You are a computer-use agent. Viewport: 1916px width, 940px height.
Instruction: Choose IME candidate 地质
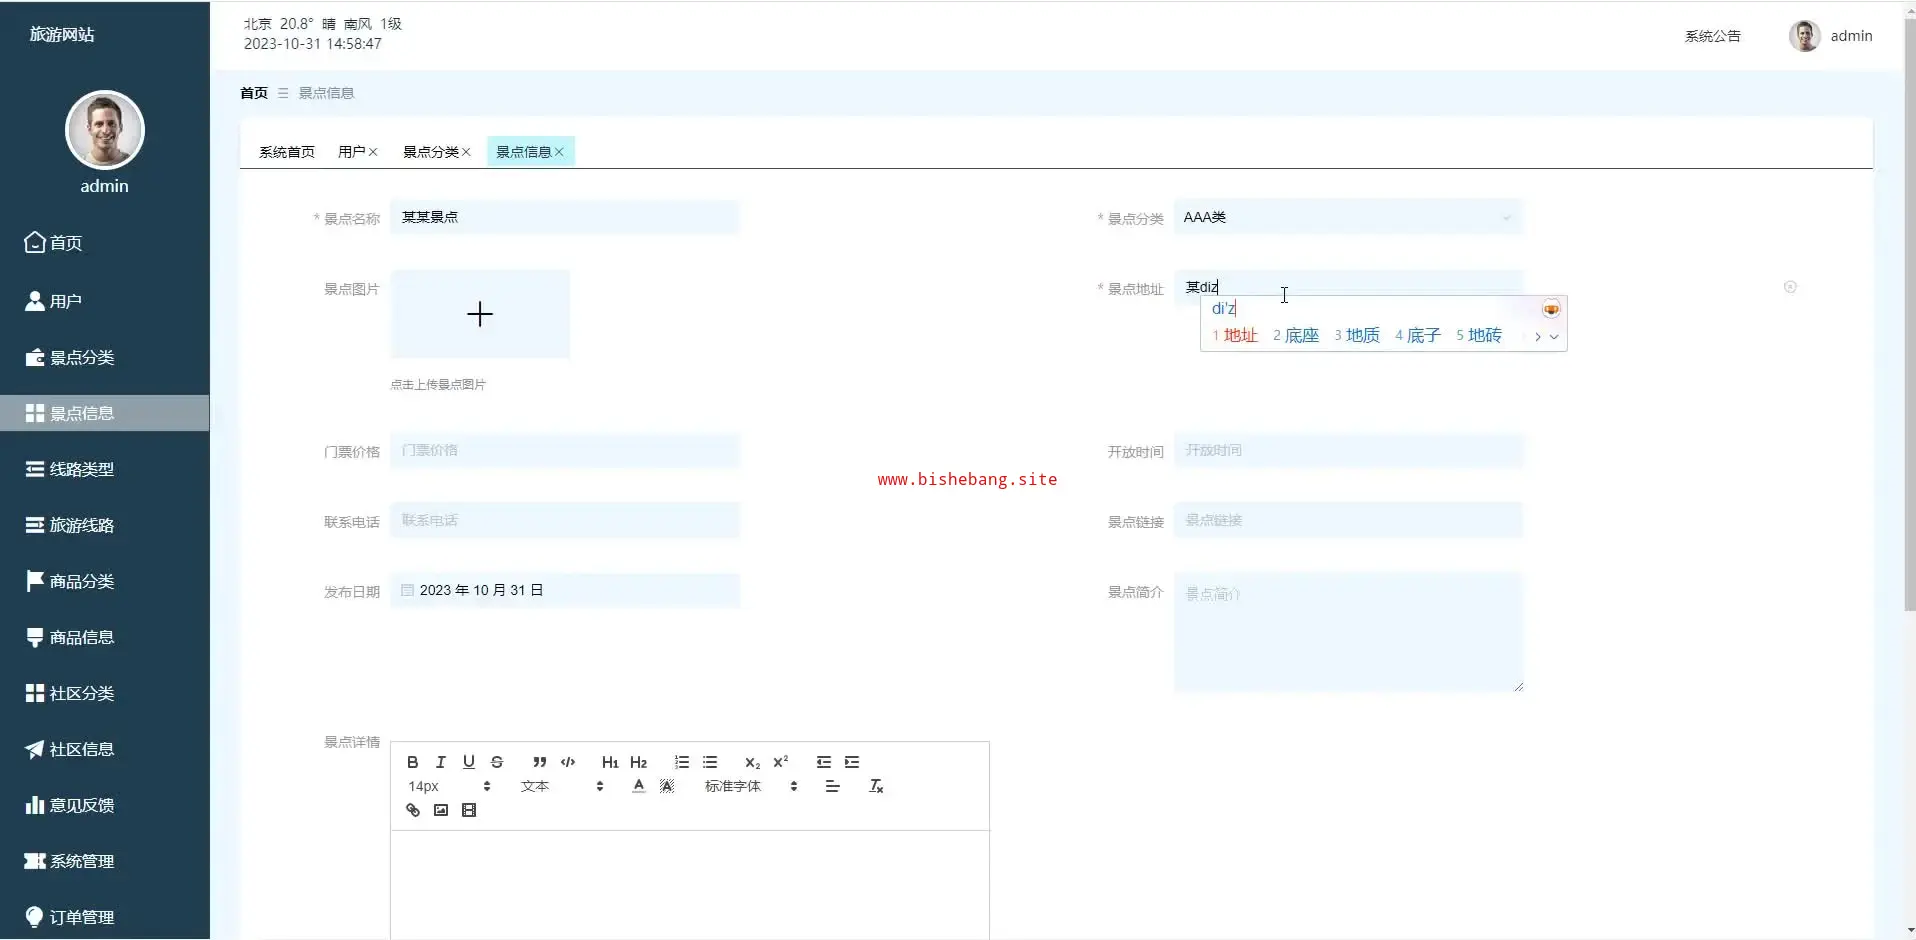click(x=1357, y=335)
